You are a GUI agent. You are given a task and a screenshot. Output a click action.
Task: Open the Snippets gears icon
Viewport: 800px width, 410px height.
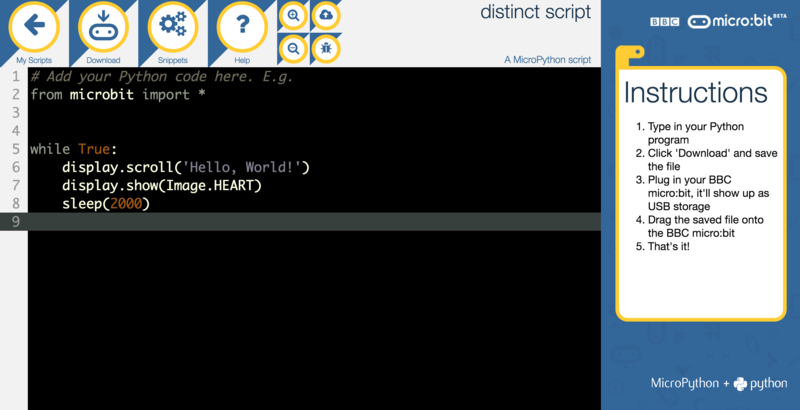pos(172,27)
